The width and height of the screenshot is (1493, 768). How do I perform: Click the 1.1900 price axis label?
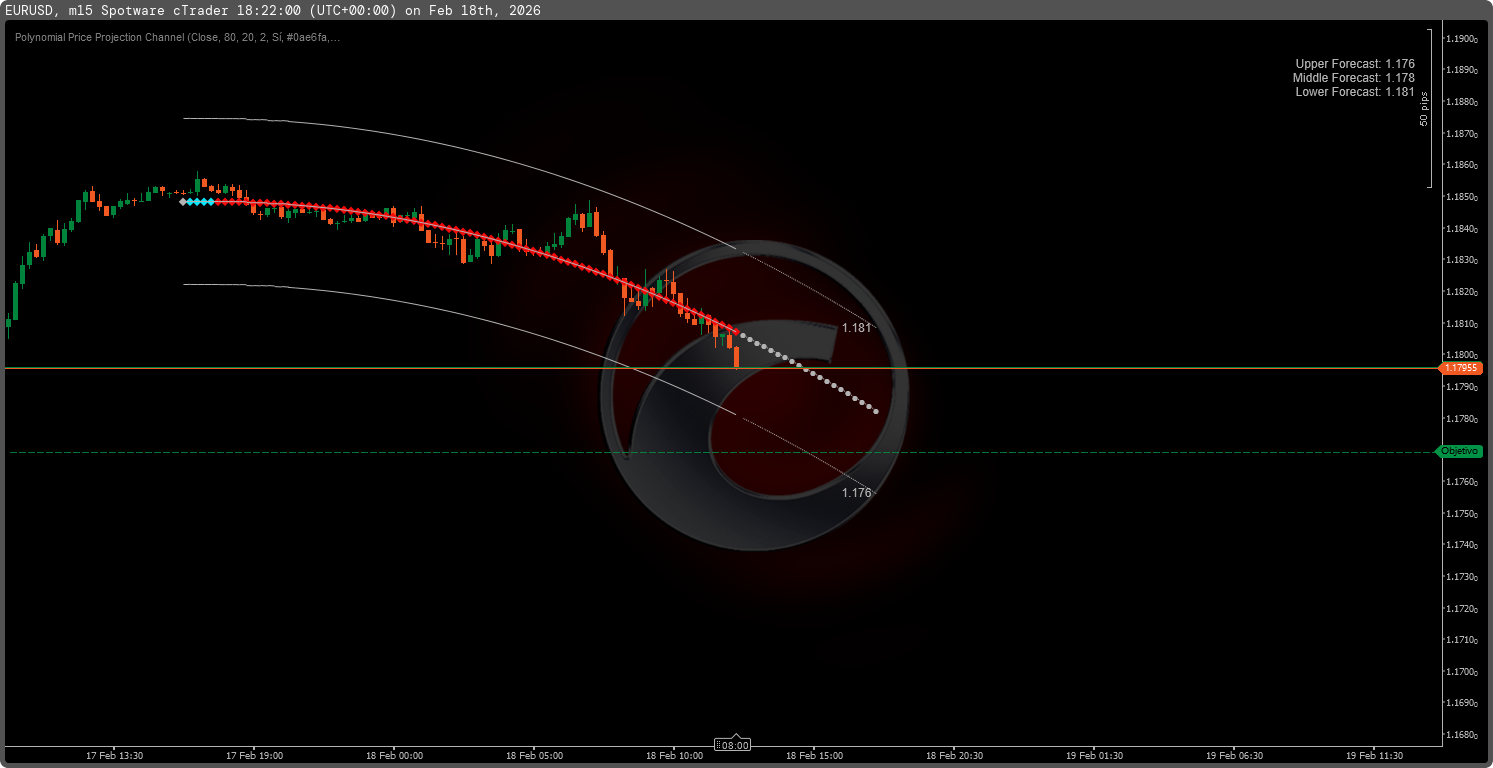(1462, 39)
